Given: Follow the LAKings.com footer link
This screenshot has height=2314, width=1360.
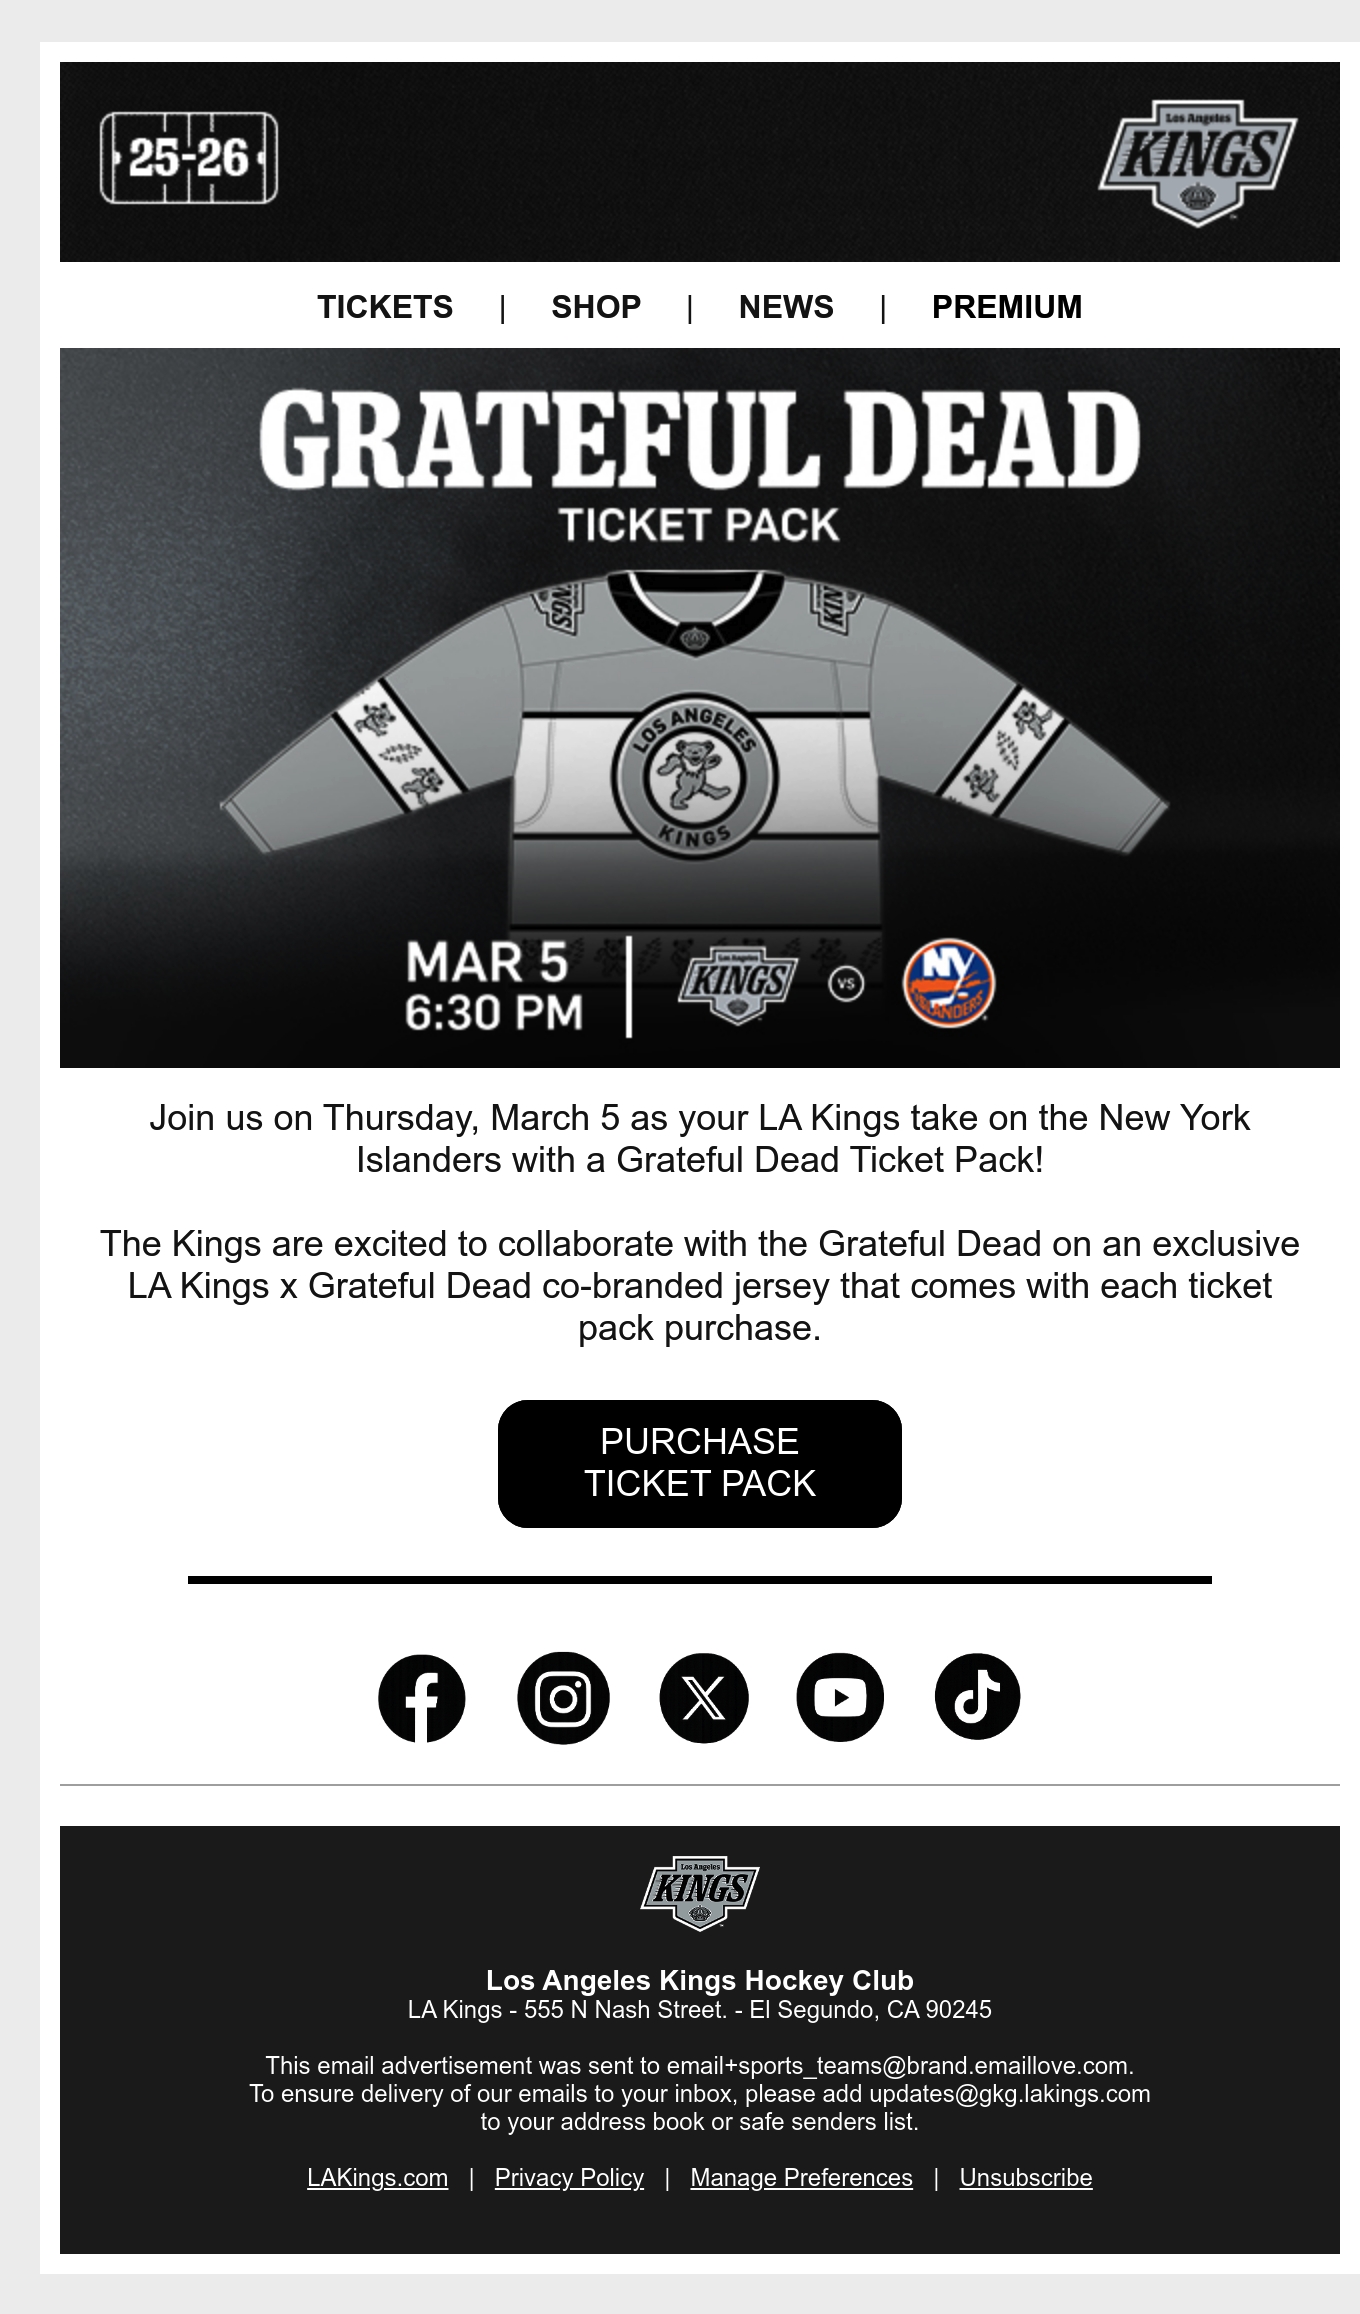Looking at the screenshot, I should click(377, 2177).
